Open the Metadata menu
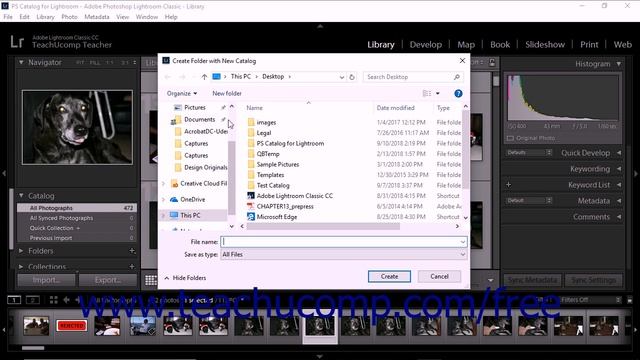640x360 pixels. (x=97, y=17)
